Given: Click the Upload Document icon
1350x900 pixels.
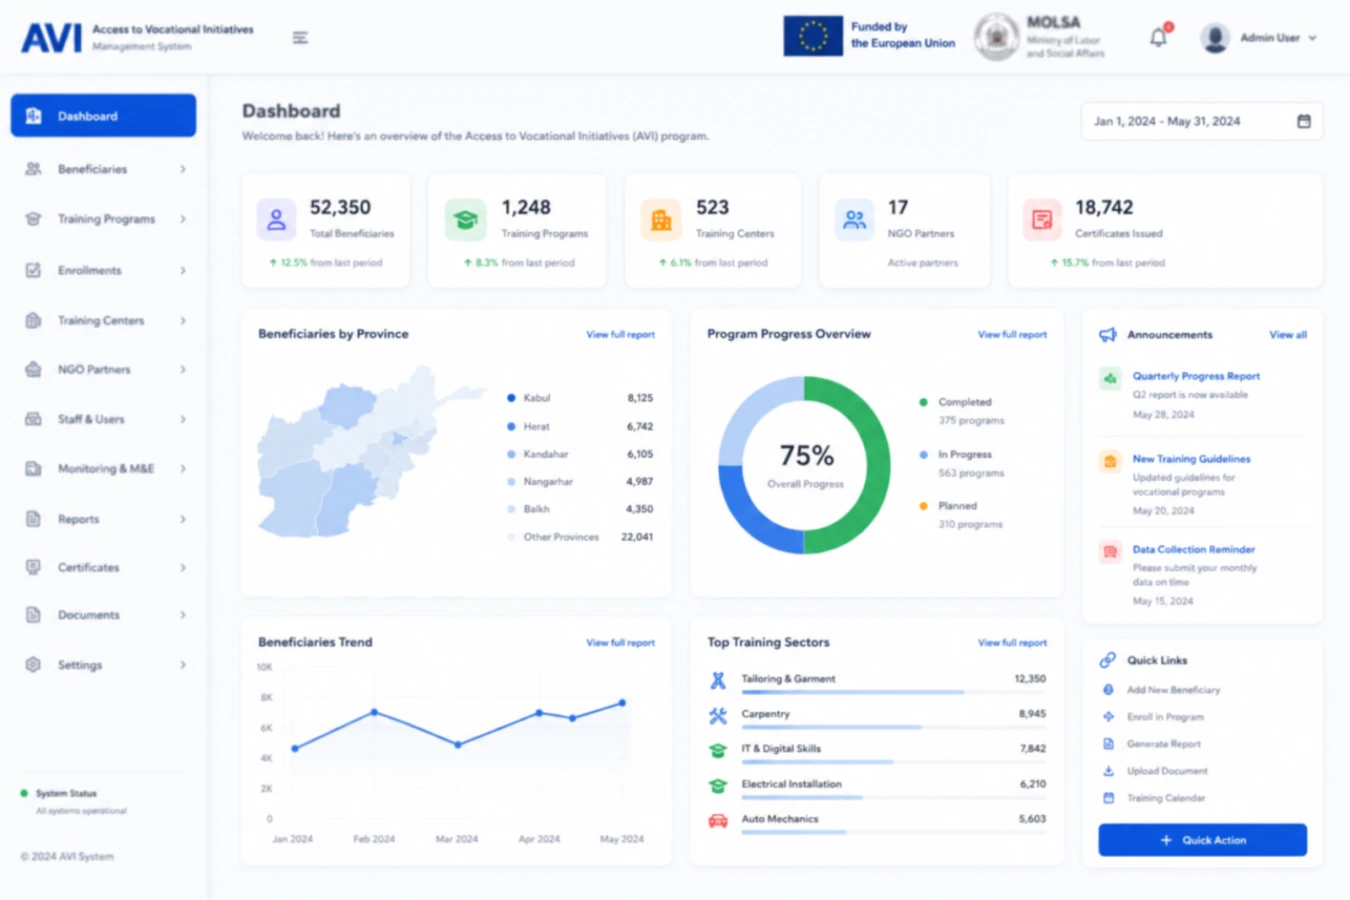Looking at the screenshot, I should coord(1108,771).
